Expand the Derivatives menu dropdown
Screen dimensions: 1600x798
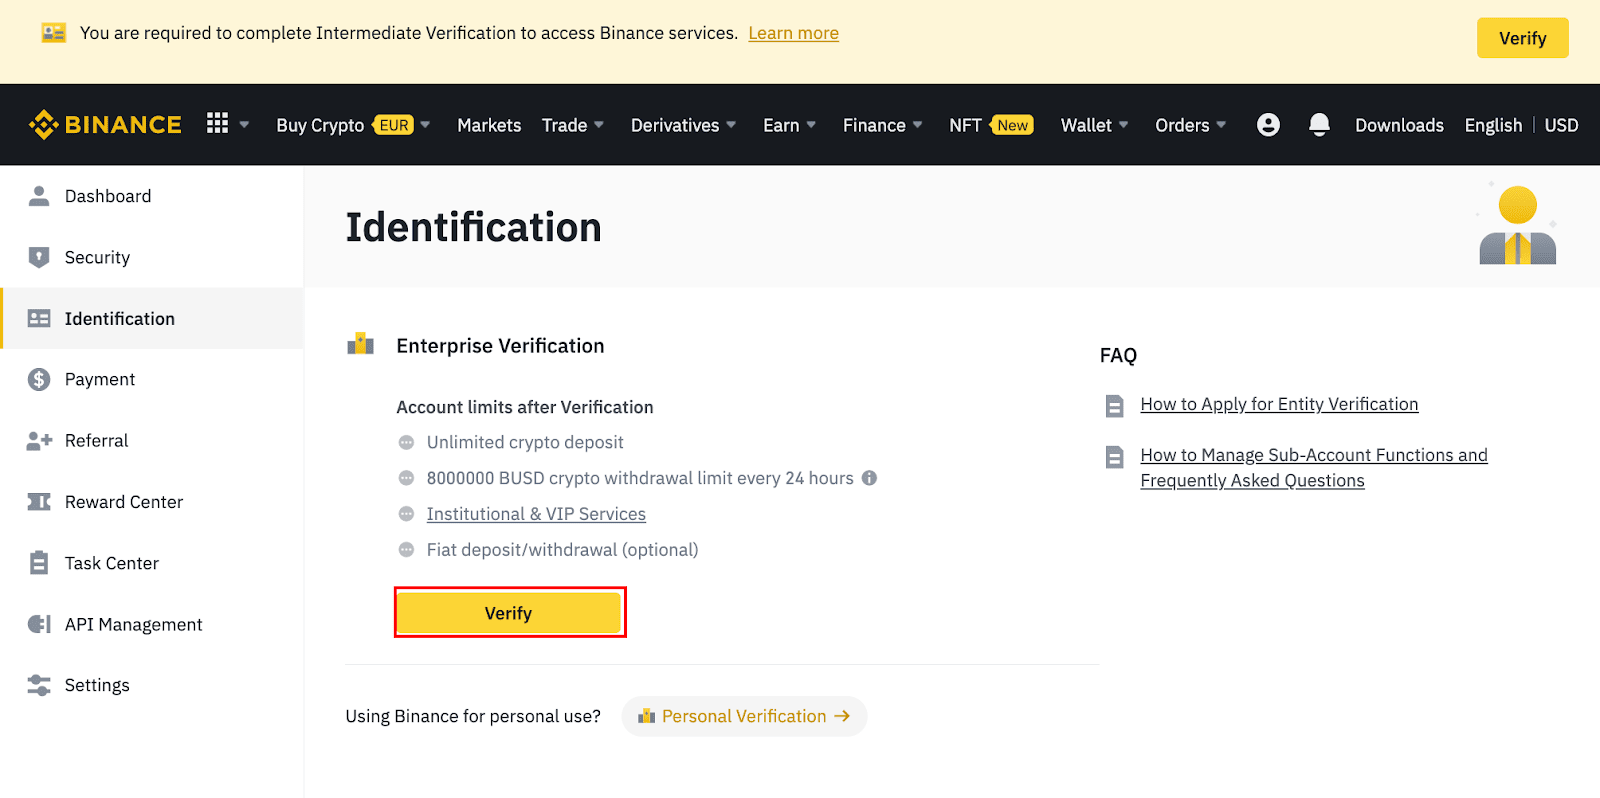[731, 125]
